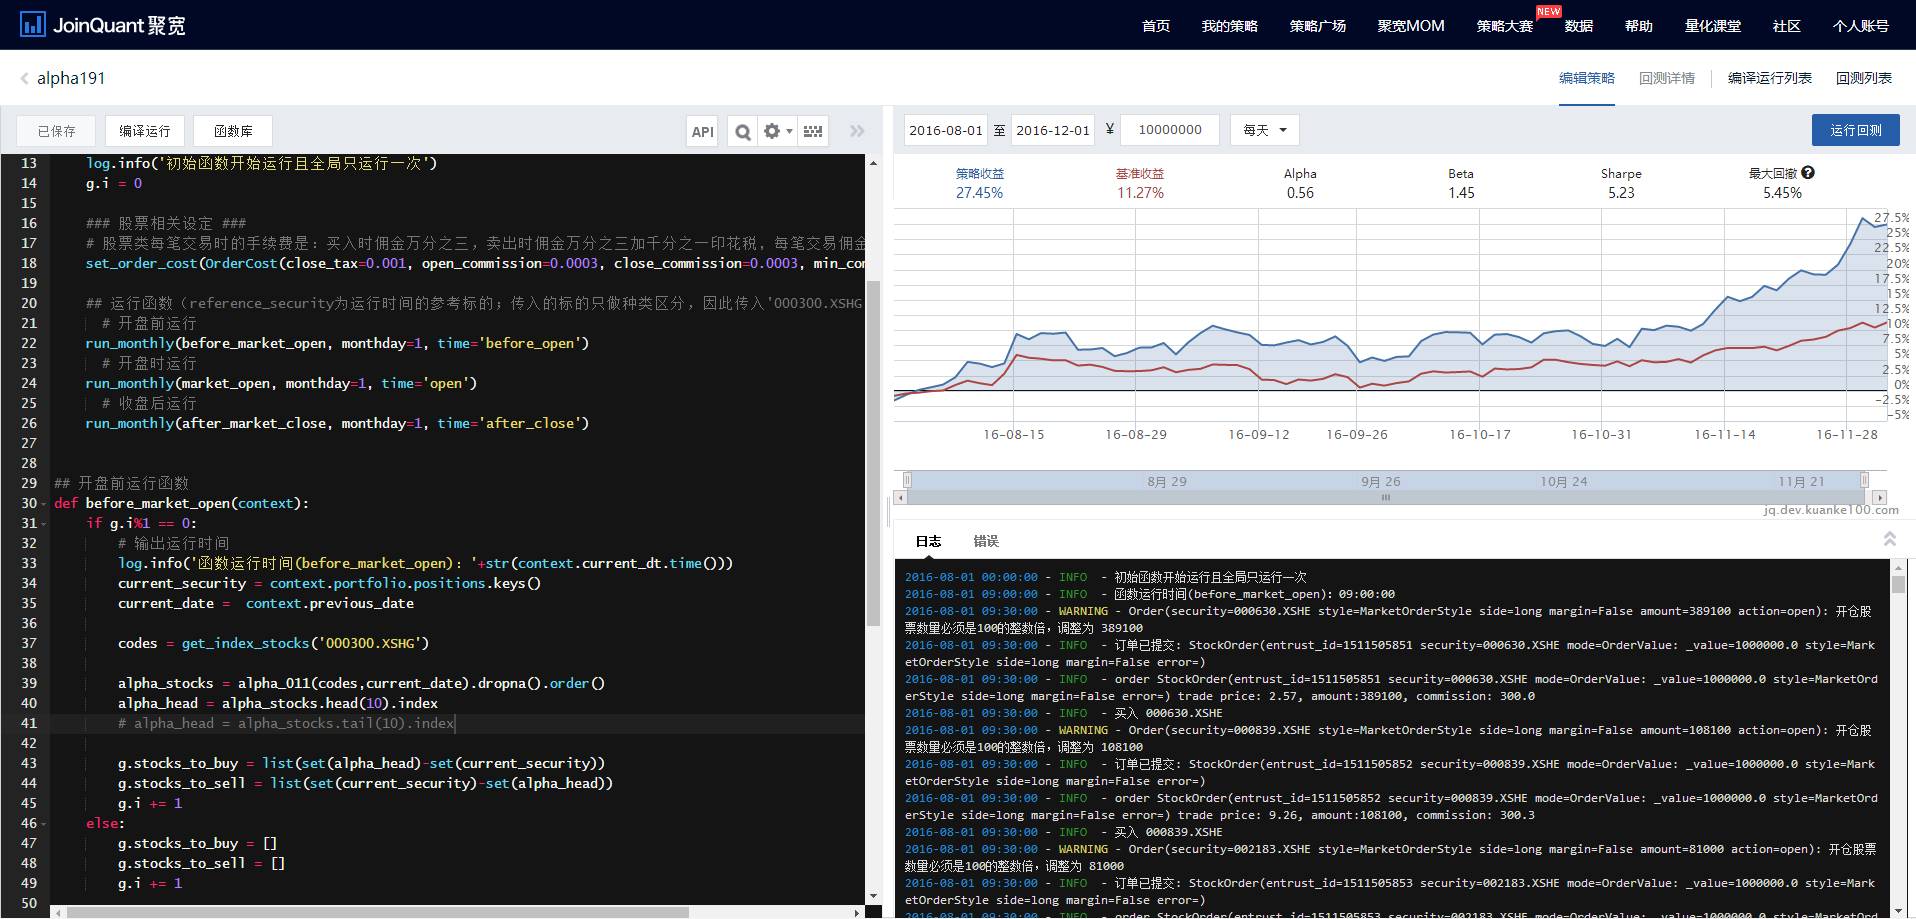Open 策略广场 in top navigation
Viewport: 1916px width, 919px height.
point(1317,26)
